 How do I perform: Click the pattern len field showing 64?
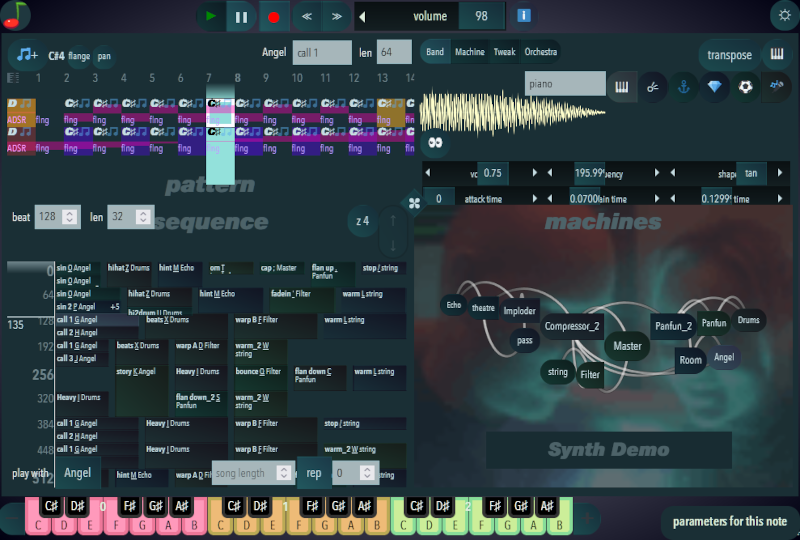394,52
